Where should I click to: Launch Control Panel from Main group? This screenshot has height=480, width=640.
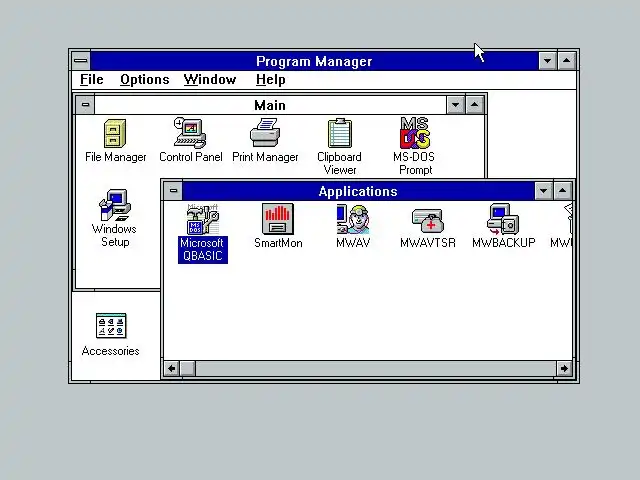coord(190,133)
